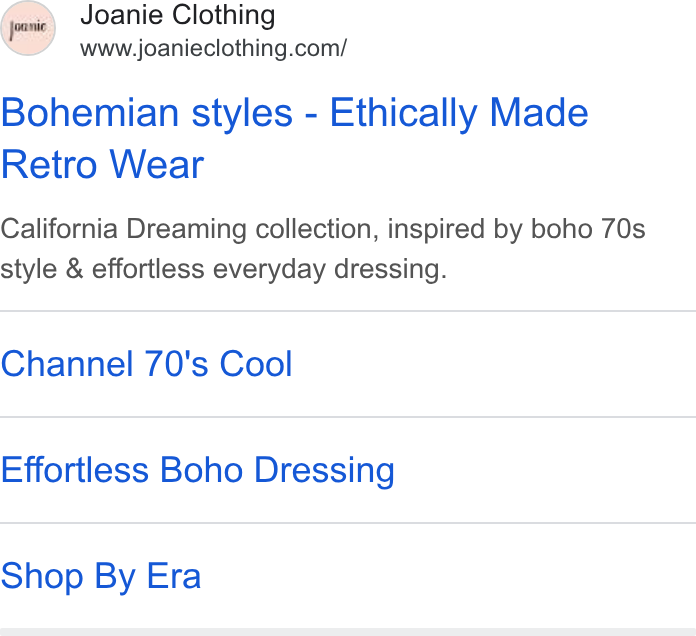Click the 'Boho' word in second sitelink

[202, 470]
